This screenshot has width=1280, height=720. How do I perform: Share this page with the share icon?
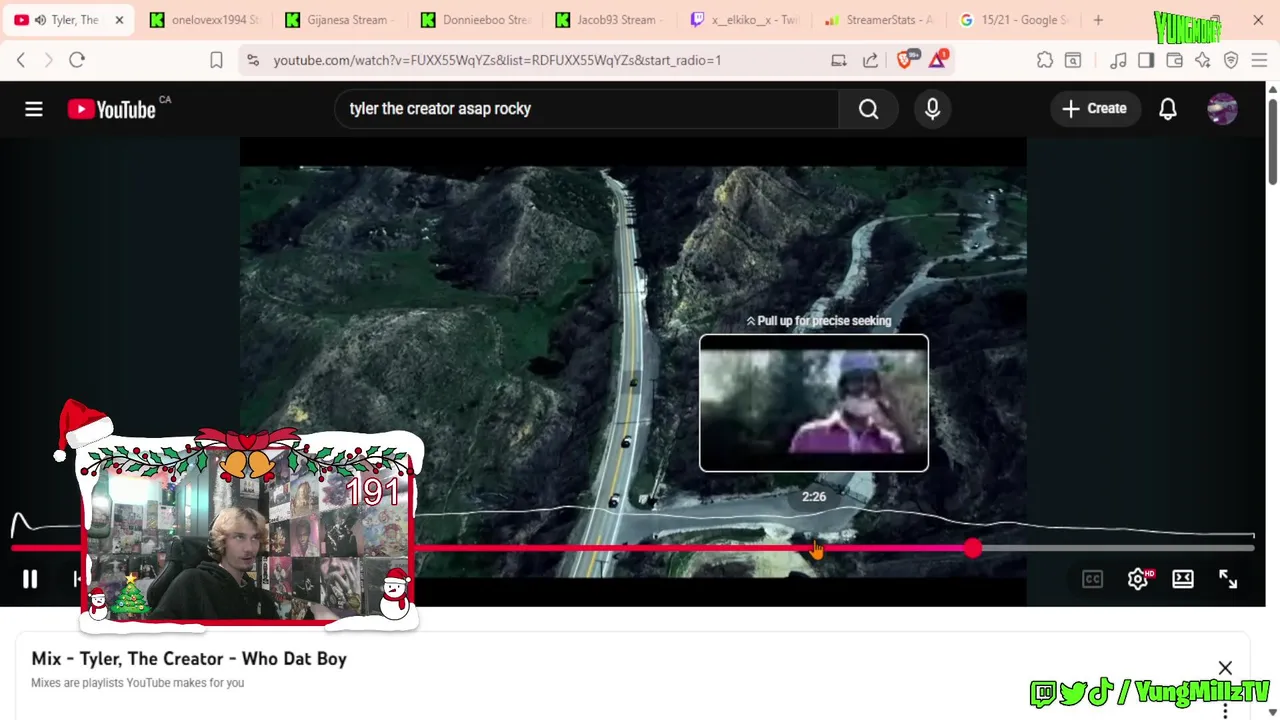pos(870,60)
